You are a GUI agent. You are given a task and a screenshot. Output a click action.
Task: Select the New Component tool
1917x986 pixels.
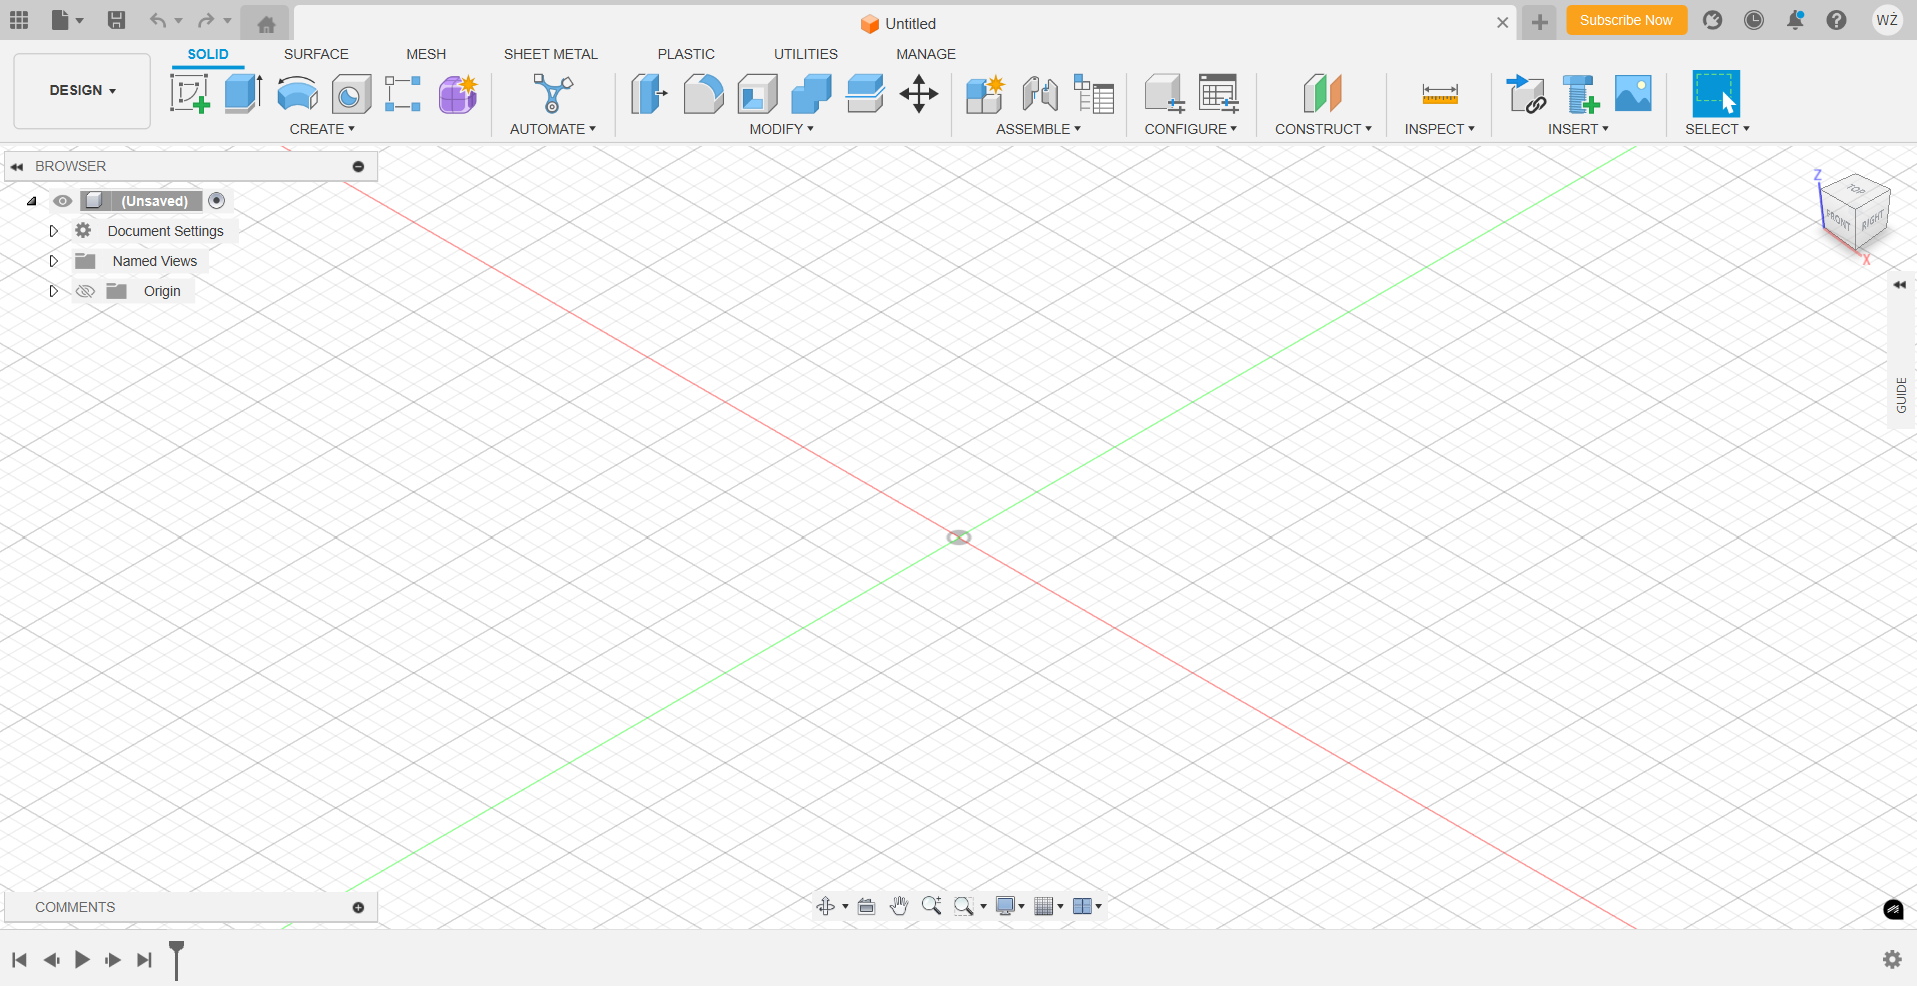985,94
